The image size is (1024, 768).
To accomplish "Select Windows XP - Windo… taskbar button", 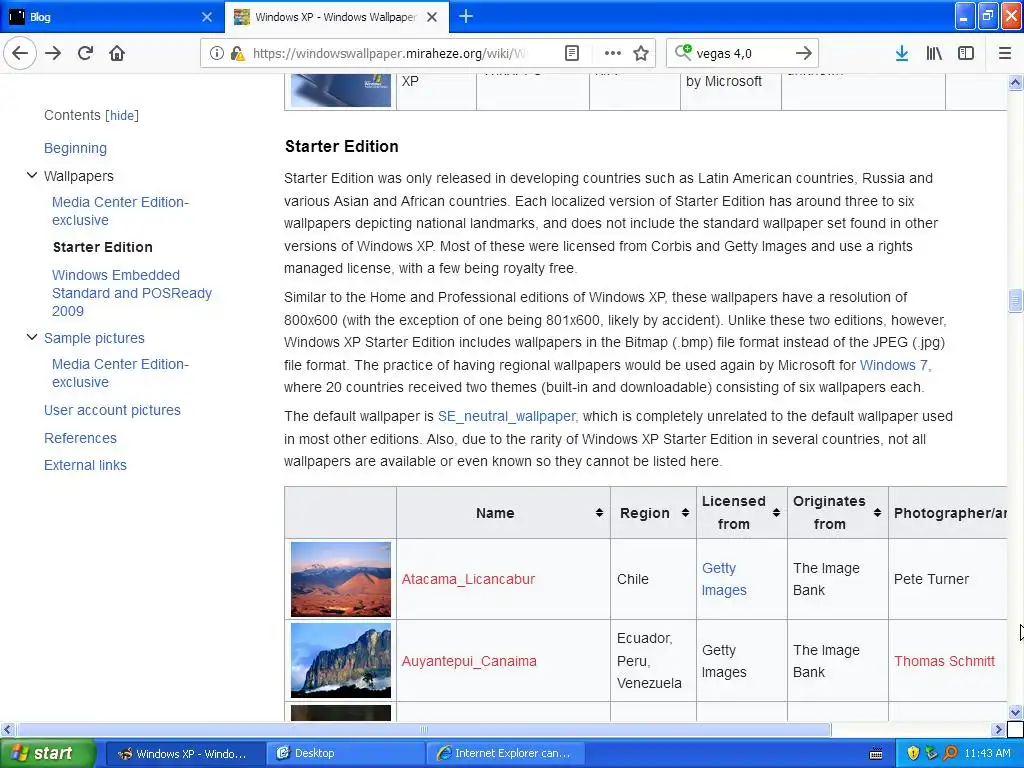I will (x=185, y=754).
